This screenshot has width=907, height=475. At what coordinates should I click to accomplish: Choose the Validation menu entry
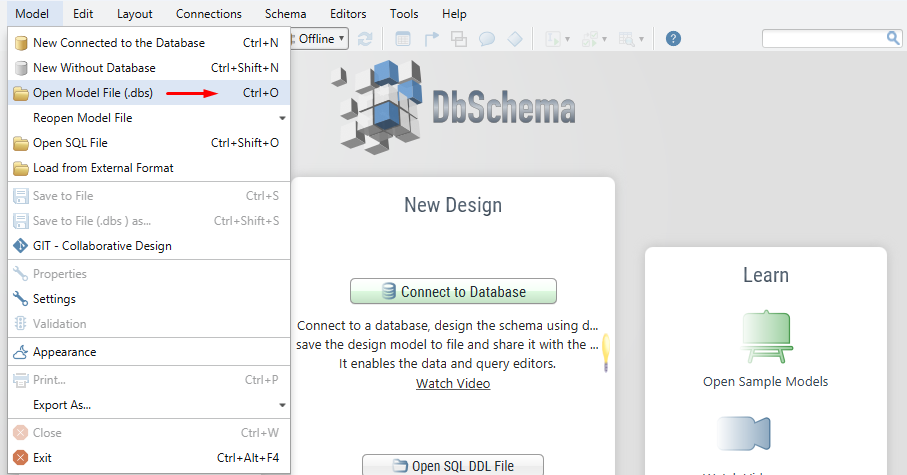click(x=149, y=323)
